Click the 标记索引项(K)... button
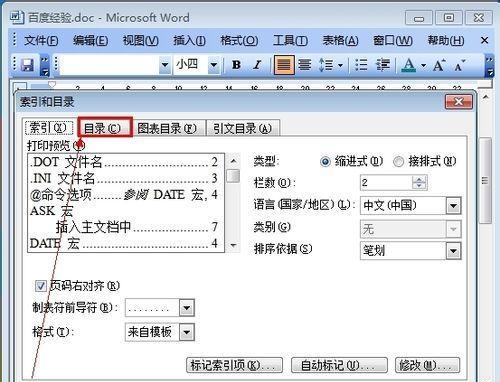This screenshot has width=500, height=382. pos(235,366)
